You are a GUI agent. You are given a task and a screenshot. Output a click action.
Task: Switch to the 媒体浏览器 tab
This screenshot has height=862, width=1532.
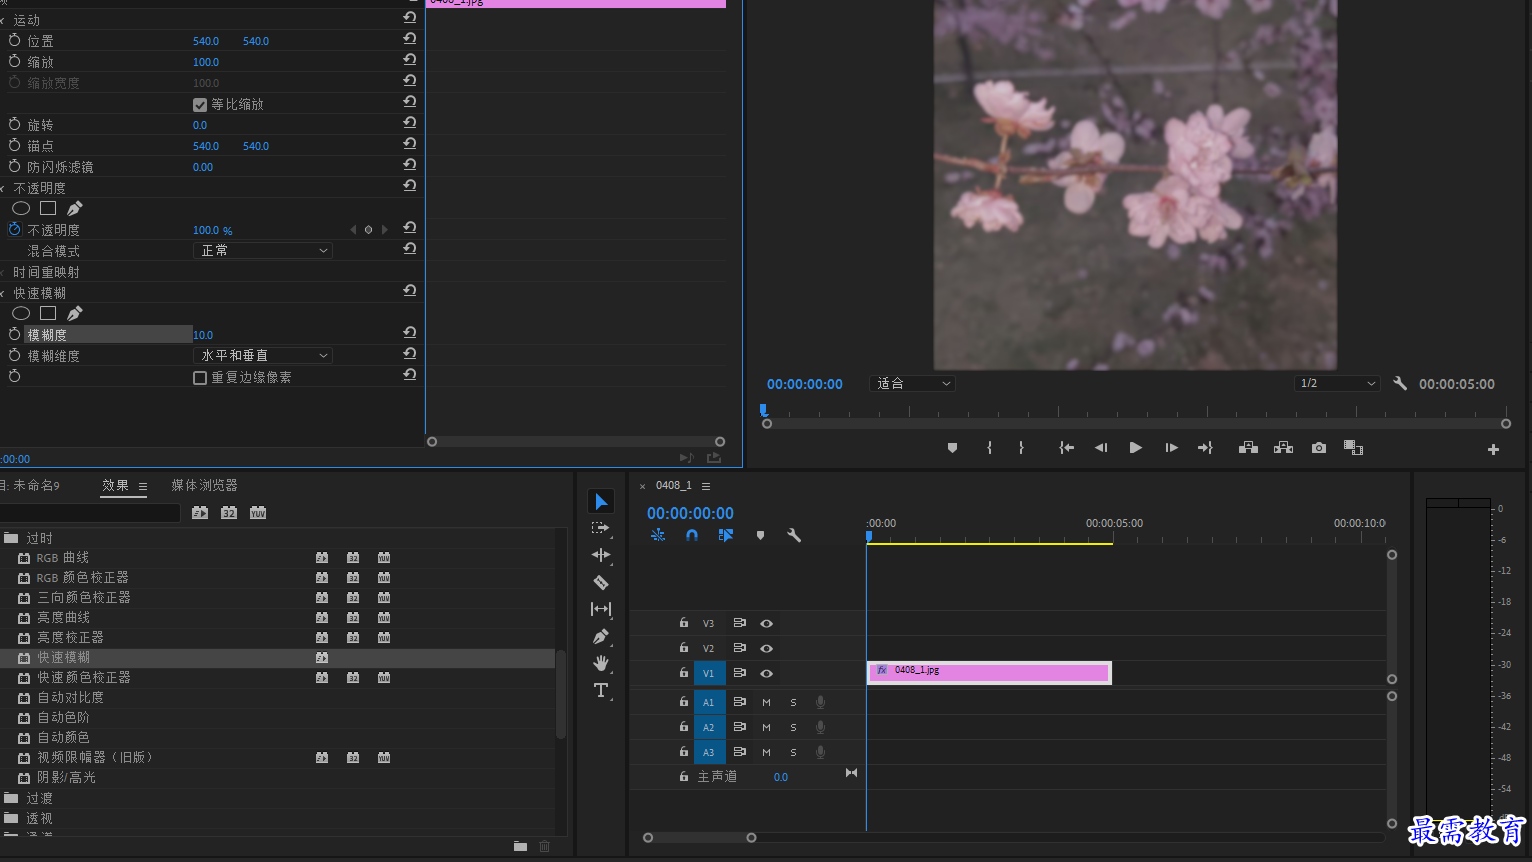point(204,485)
